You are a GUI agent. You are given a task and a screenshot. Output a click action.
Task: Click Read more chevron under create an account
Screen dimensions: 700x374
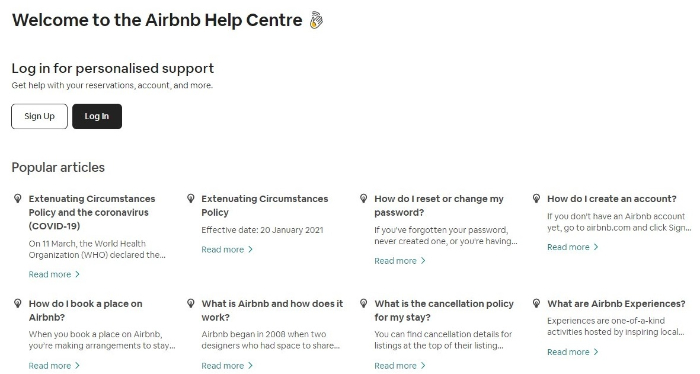596,247
